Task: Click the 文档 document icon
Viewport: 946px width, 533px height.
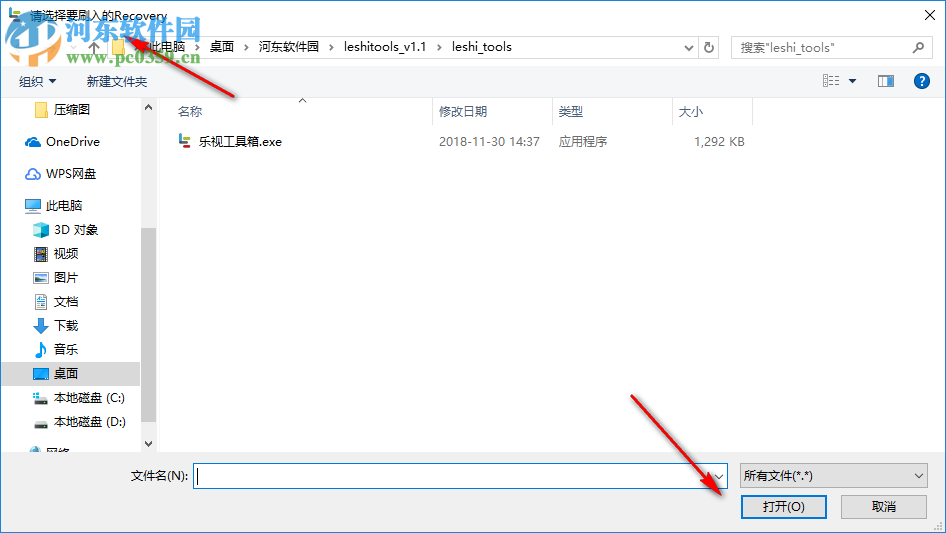Action: point(40,302)
